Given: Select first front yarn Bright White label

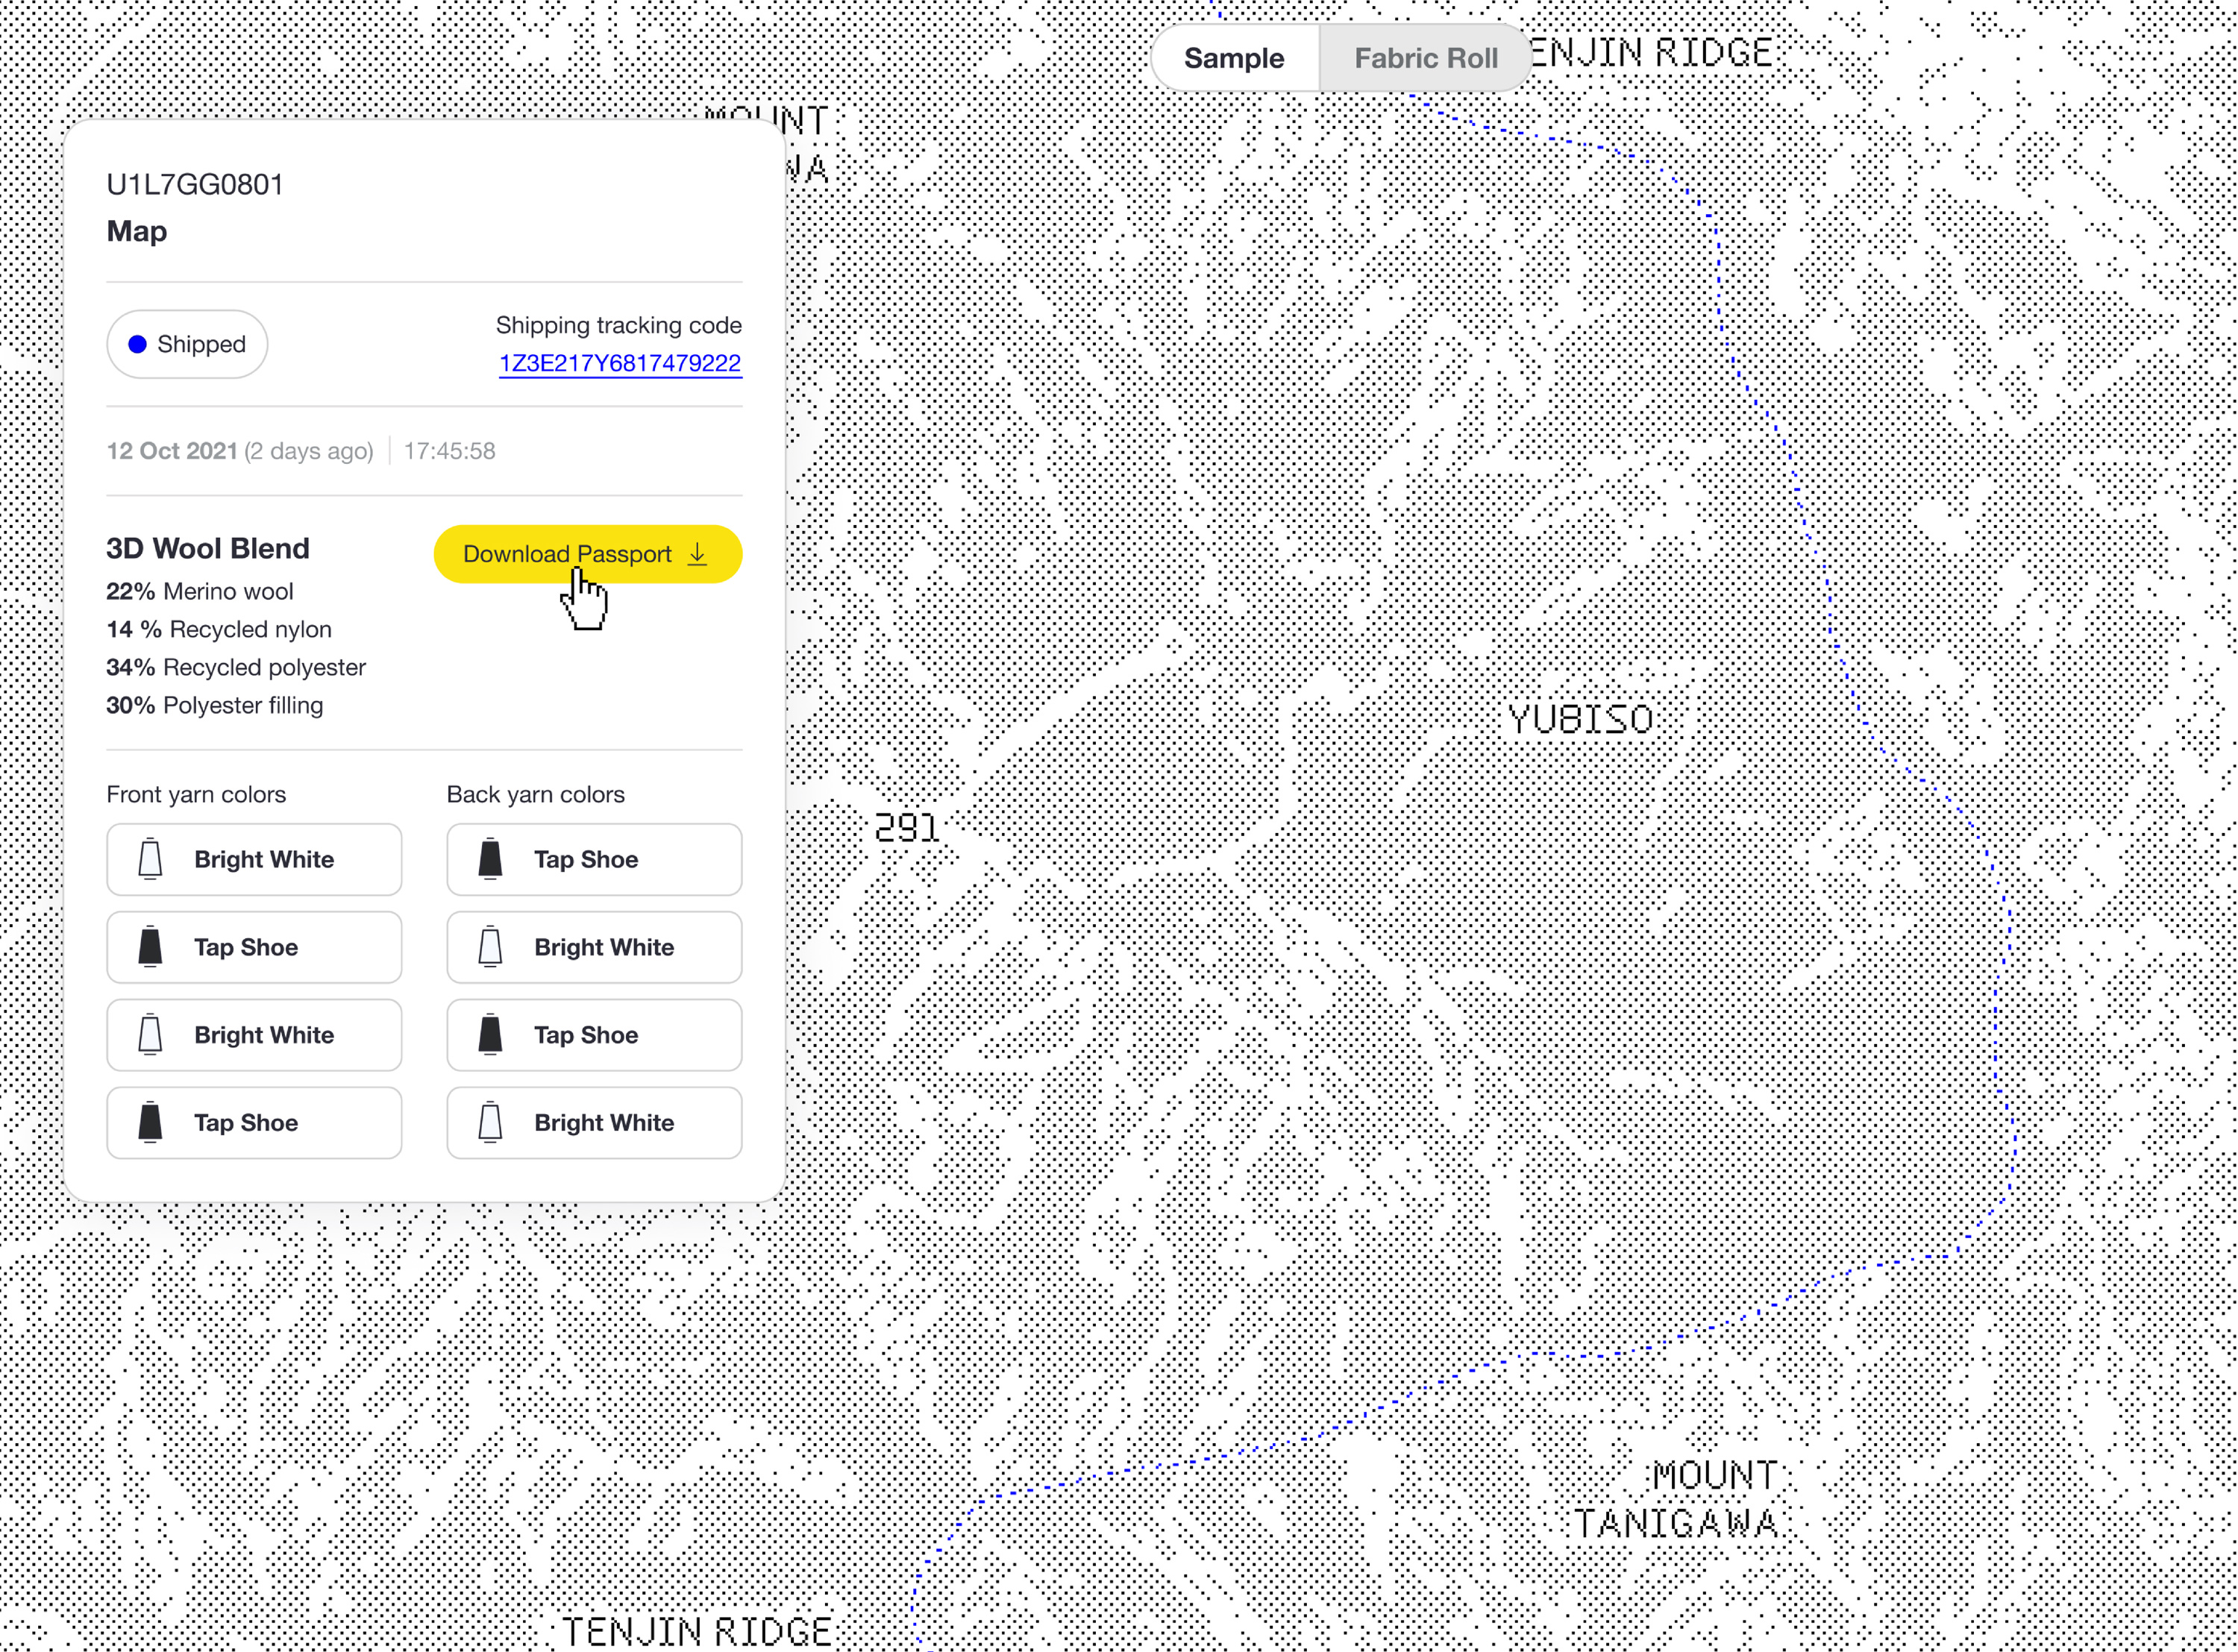Looking at the screenshot, I should tap(264, 859).
